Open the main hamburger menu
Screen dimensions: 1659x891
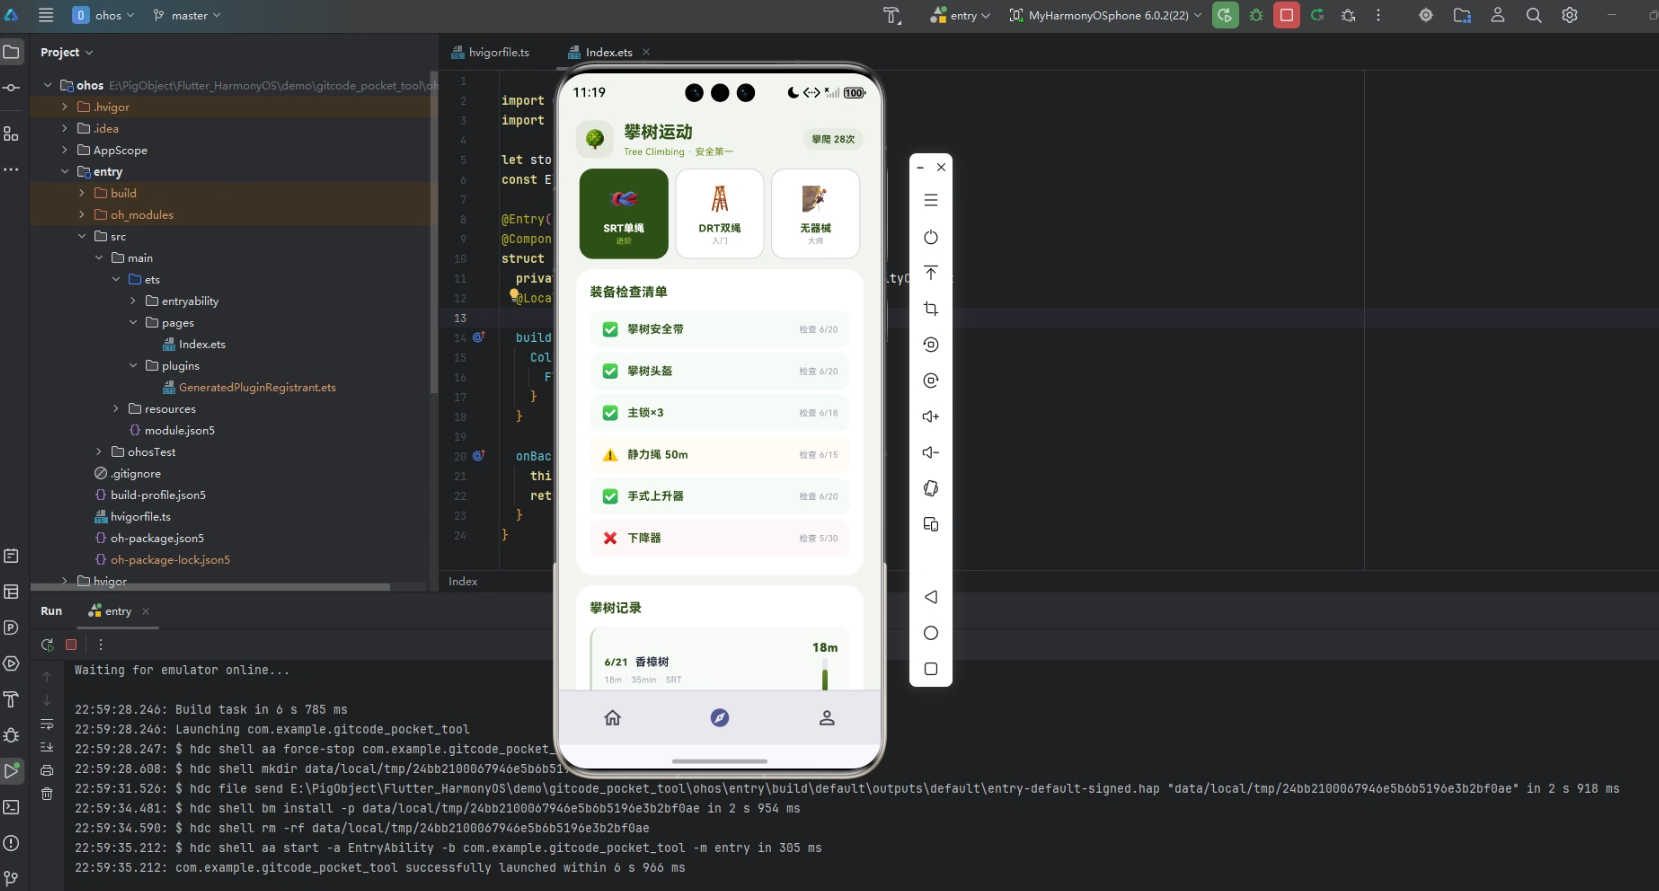pyautogui.click(x=46, y=15)
